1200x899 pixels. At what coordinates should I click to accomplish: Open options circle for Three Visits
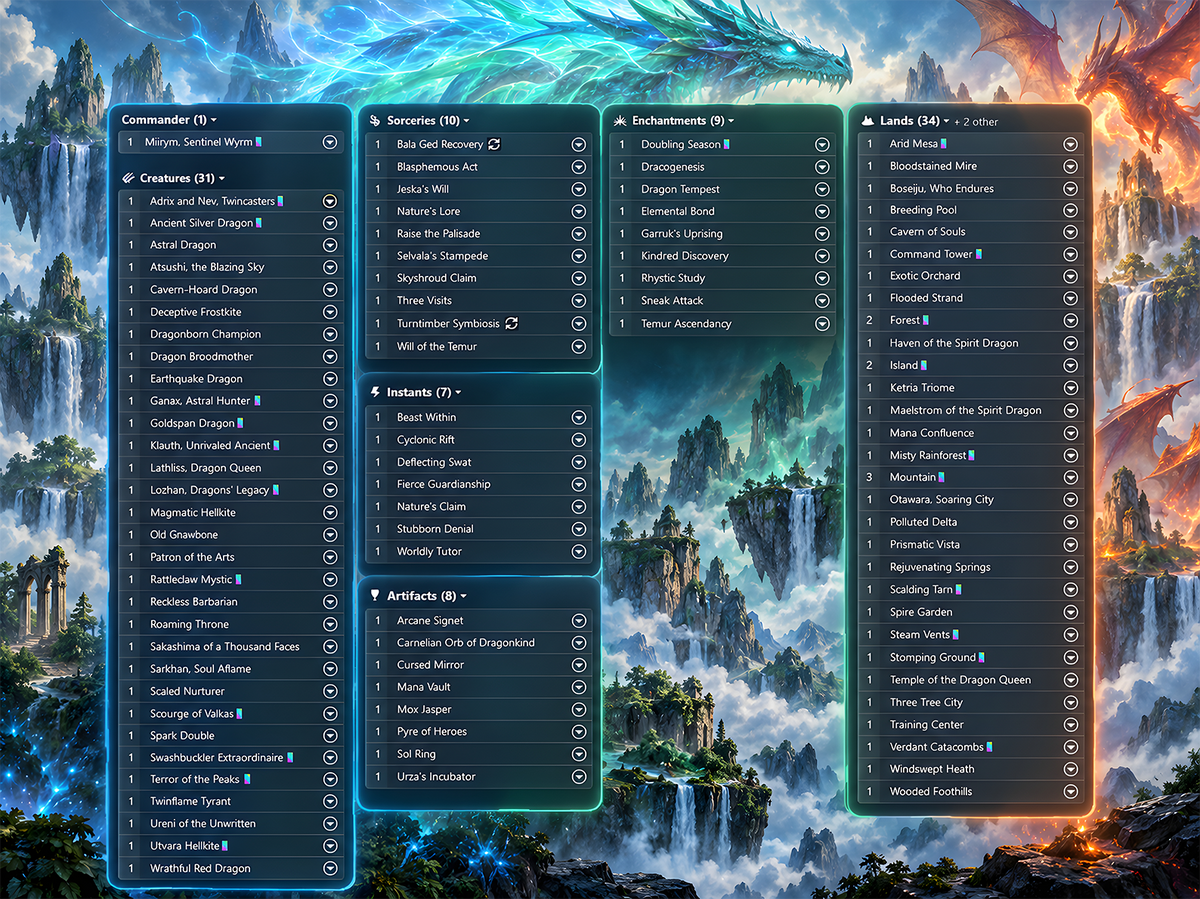[x=578, y=301]
